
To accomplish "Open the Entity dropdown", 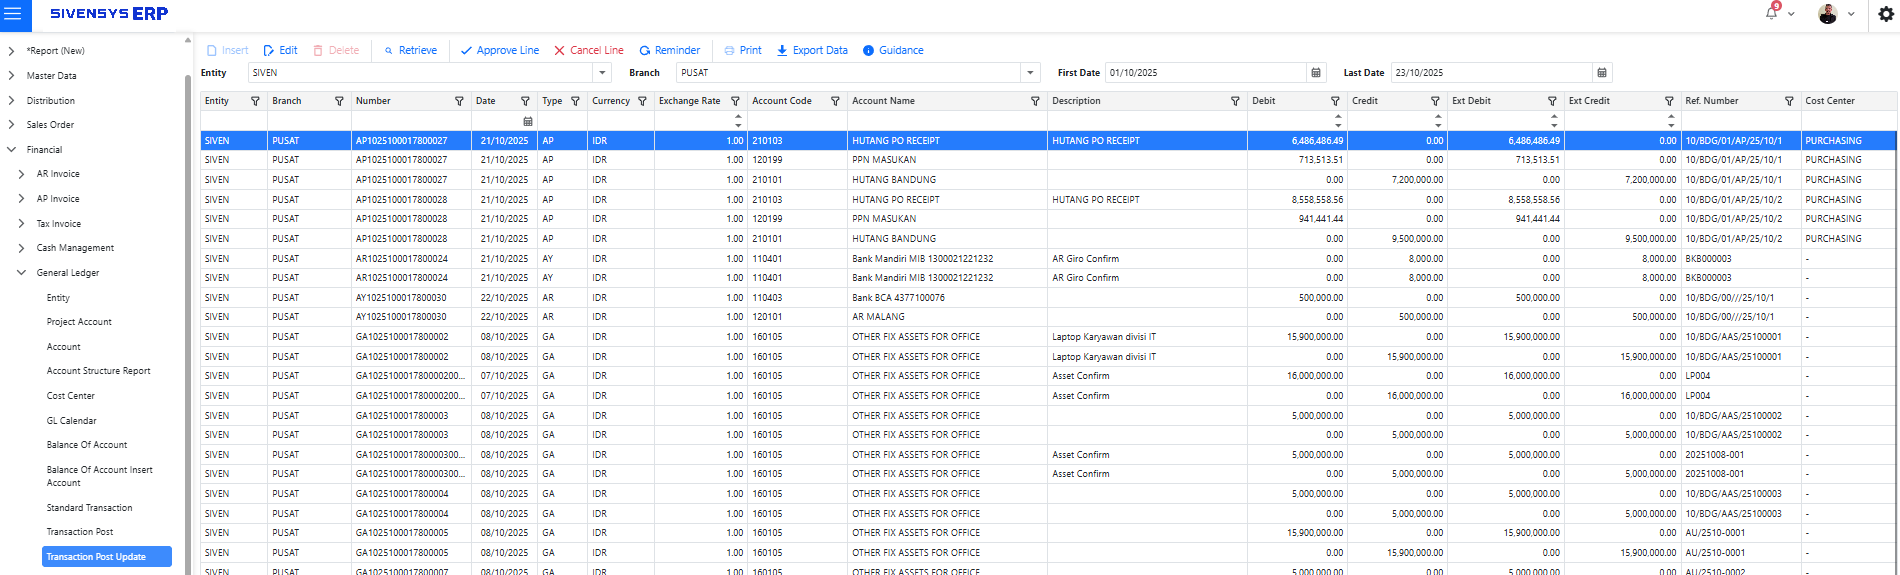I will [x=602, y=73].
